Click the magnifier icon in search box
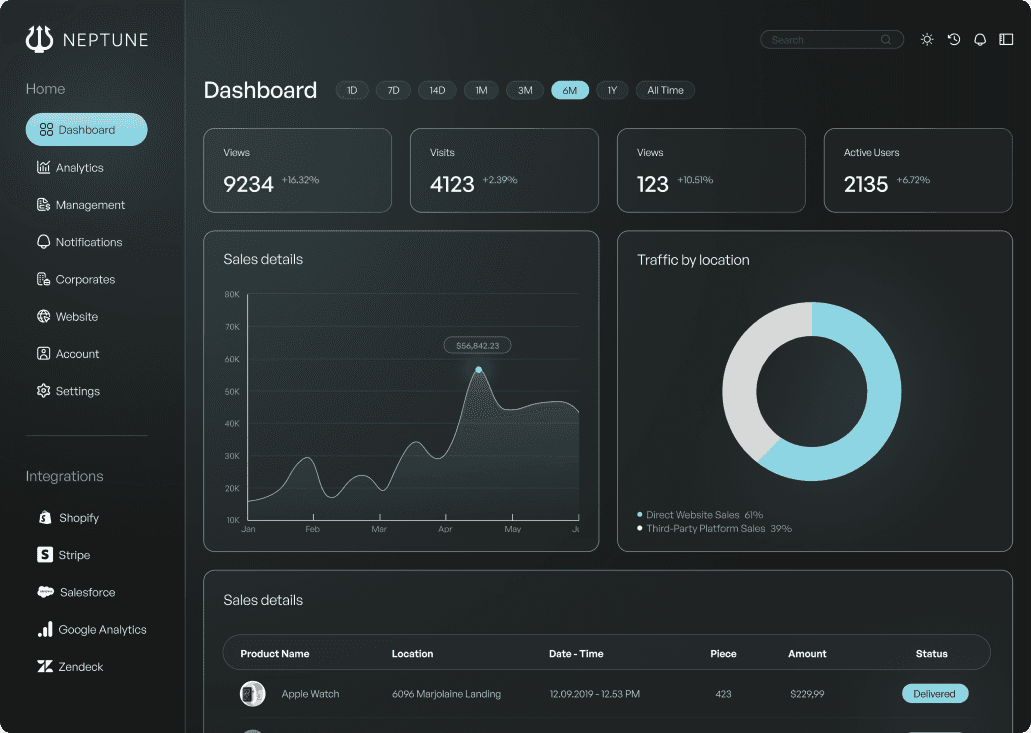The height and width of the screenshot is (733, 1031). pos(886,39)
